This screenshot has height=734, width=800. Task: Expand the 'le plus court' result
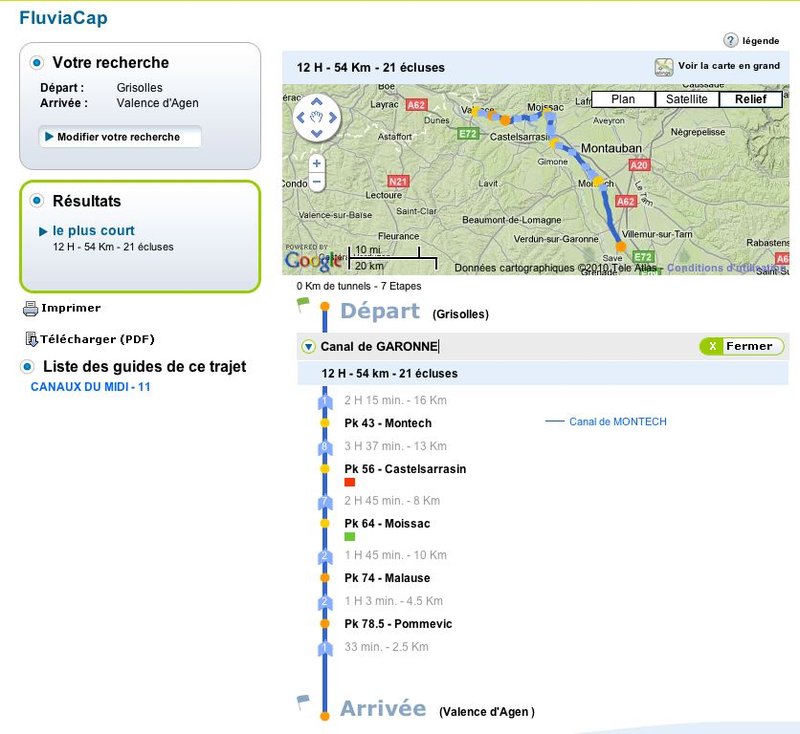pos(43,231)
